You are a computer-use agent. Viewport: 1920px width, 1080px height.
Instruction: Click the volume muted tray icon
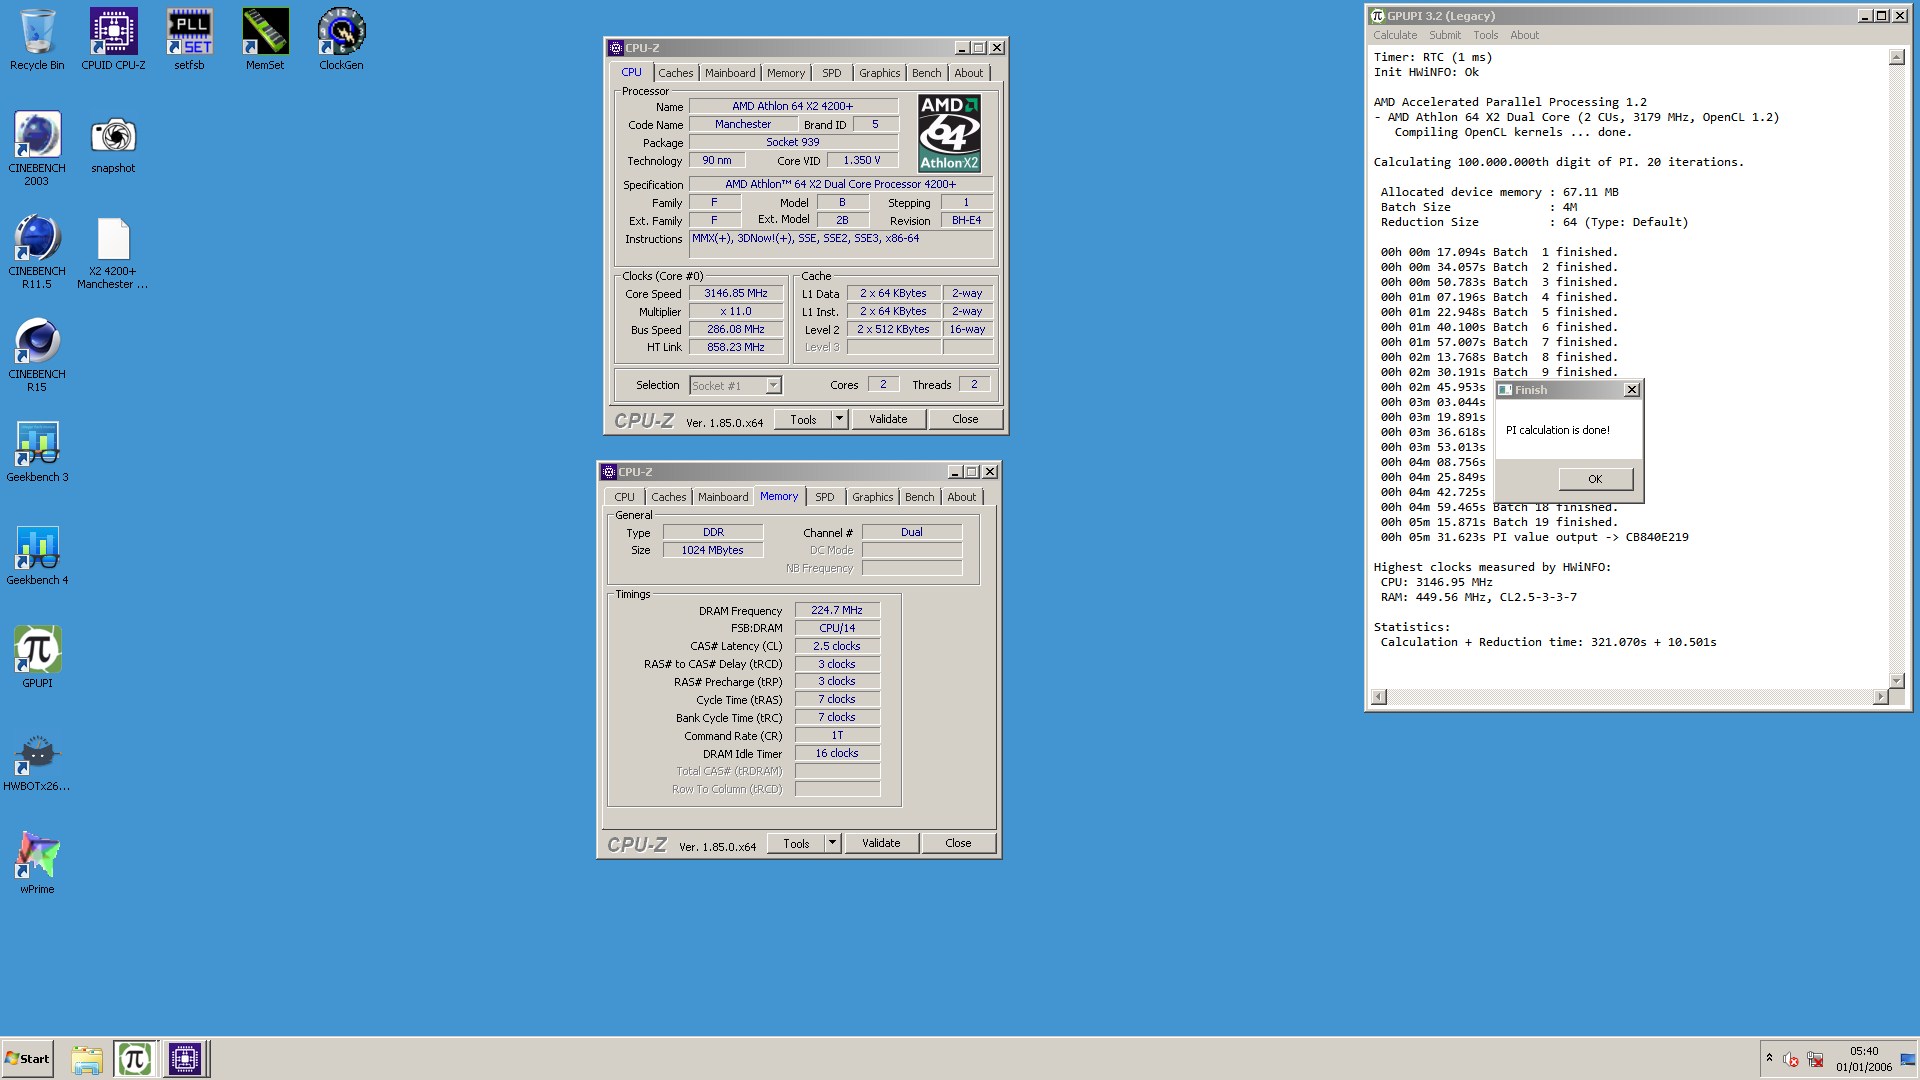pyautogui.click(x=1791, y=1059)
